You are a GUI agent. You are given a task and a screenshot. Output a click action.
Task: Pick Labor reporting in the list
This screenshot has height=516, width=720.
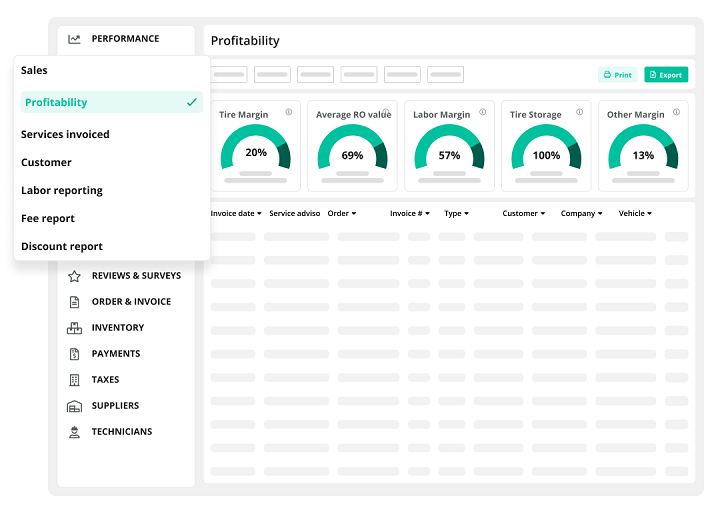pos(62,191)
